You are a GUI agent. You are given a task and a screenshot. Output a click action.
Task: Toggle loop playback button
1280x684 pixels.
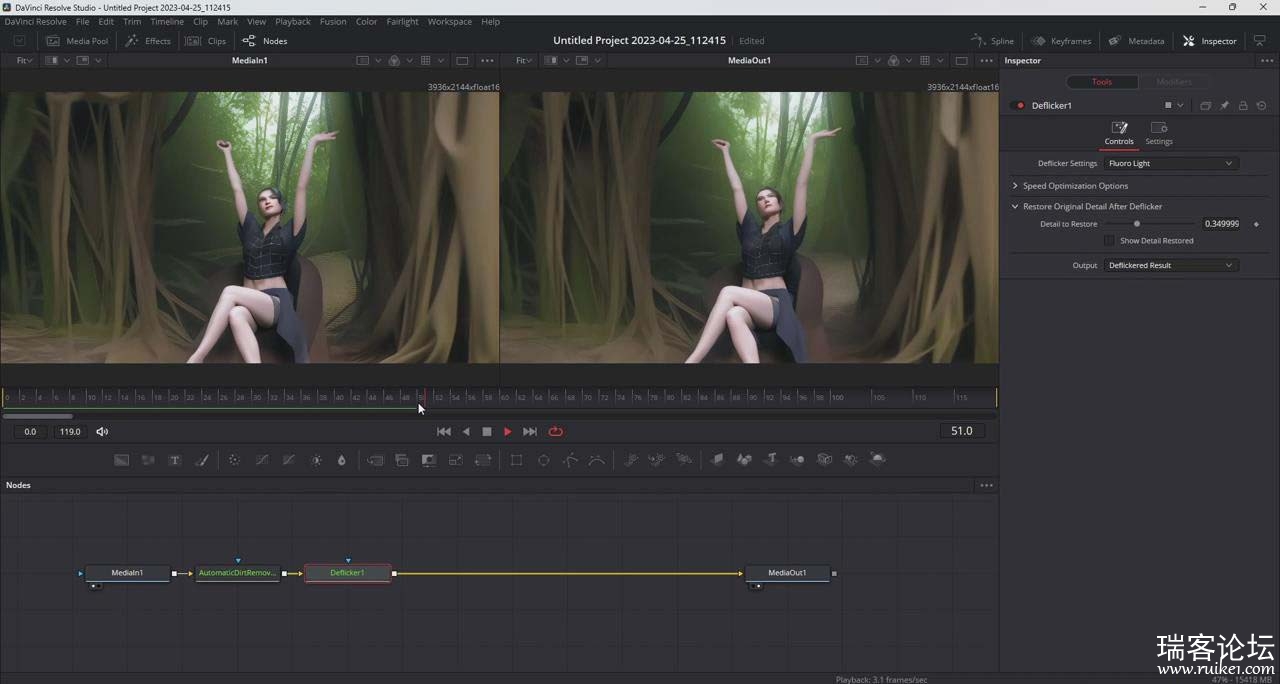click(x=556, y=432)
